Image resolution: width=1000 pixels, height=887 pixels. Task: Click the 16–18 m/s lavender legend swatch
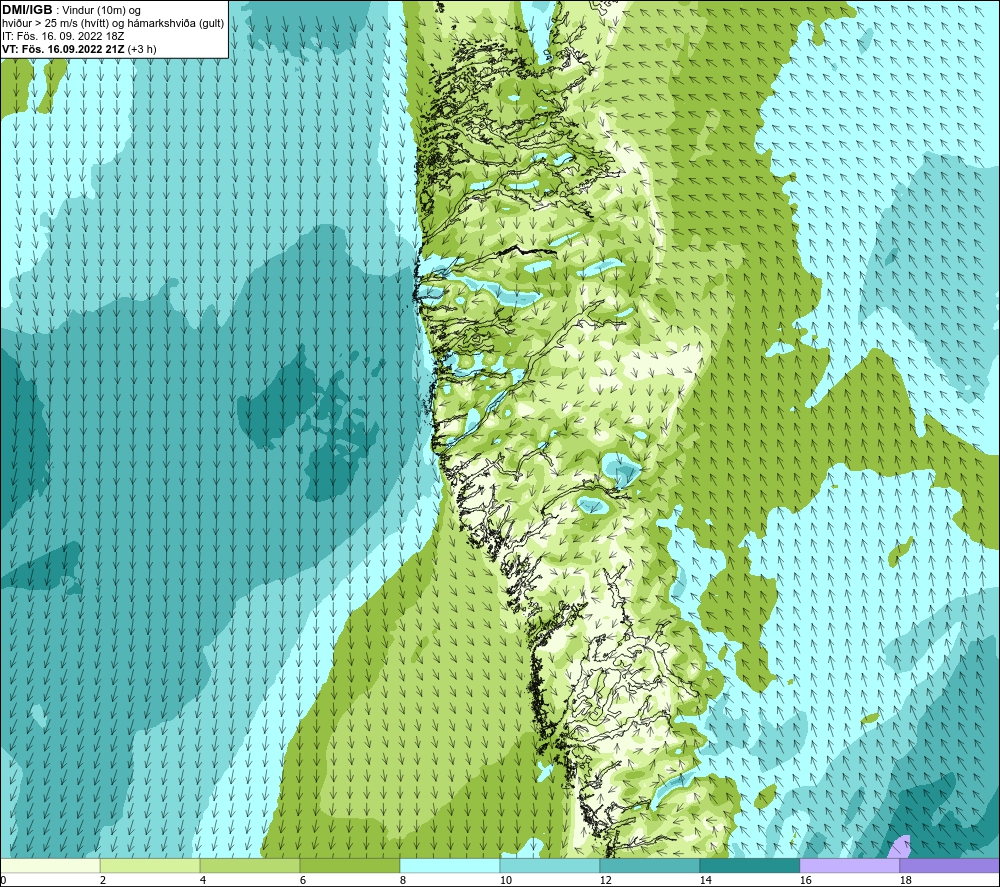coord(849,865)
